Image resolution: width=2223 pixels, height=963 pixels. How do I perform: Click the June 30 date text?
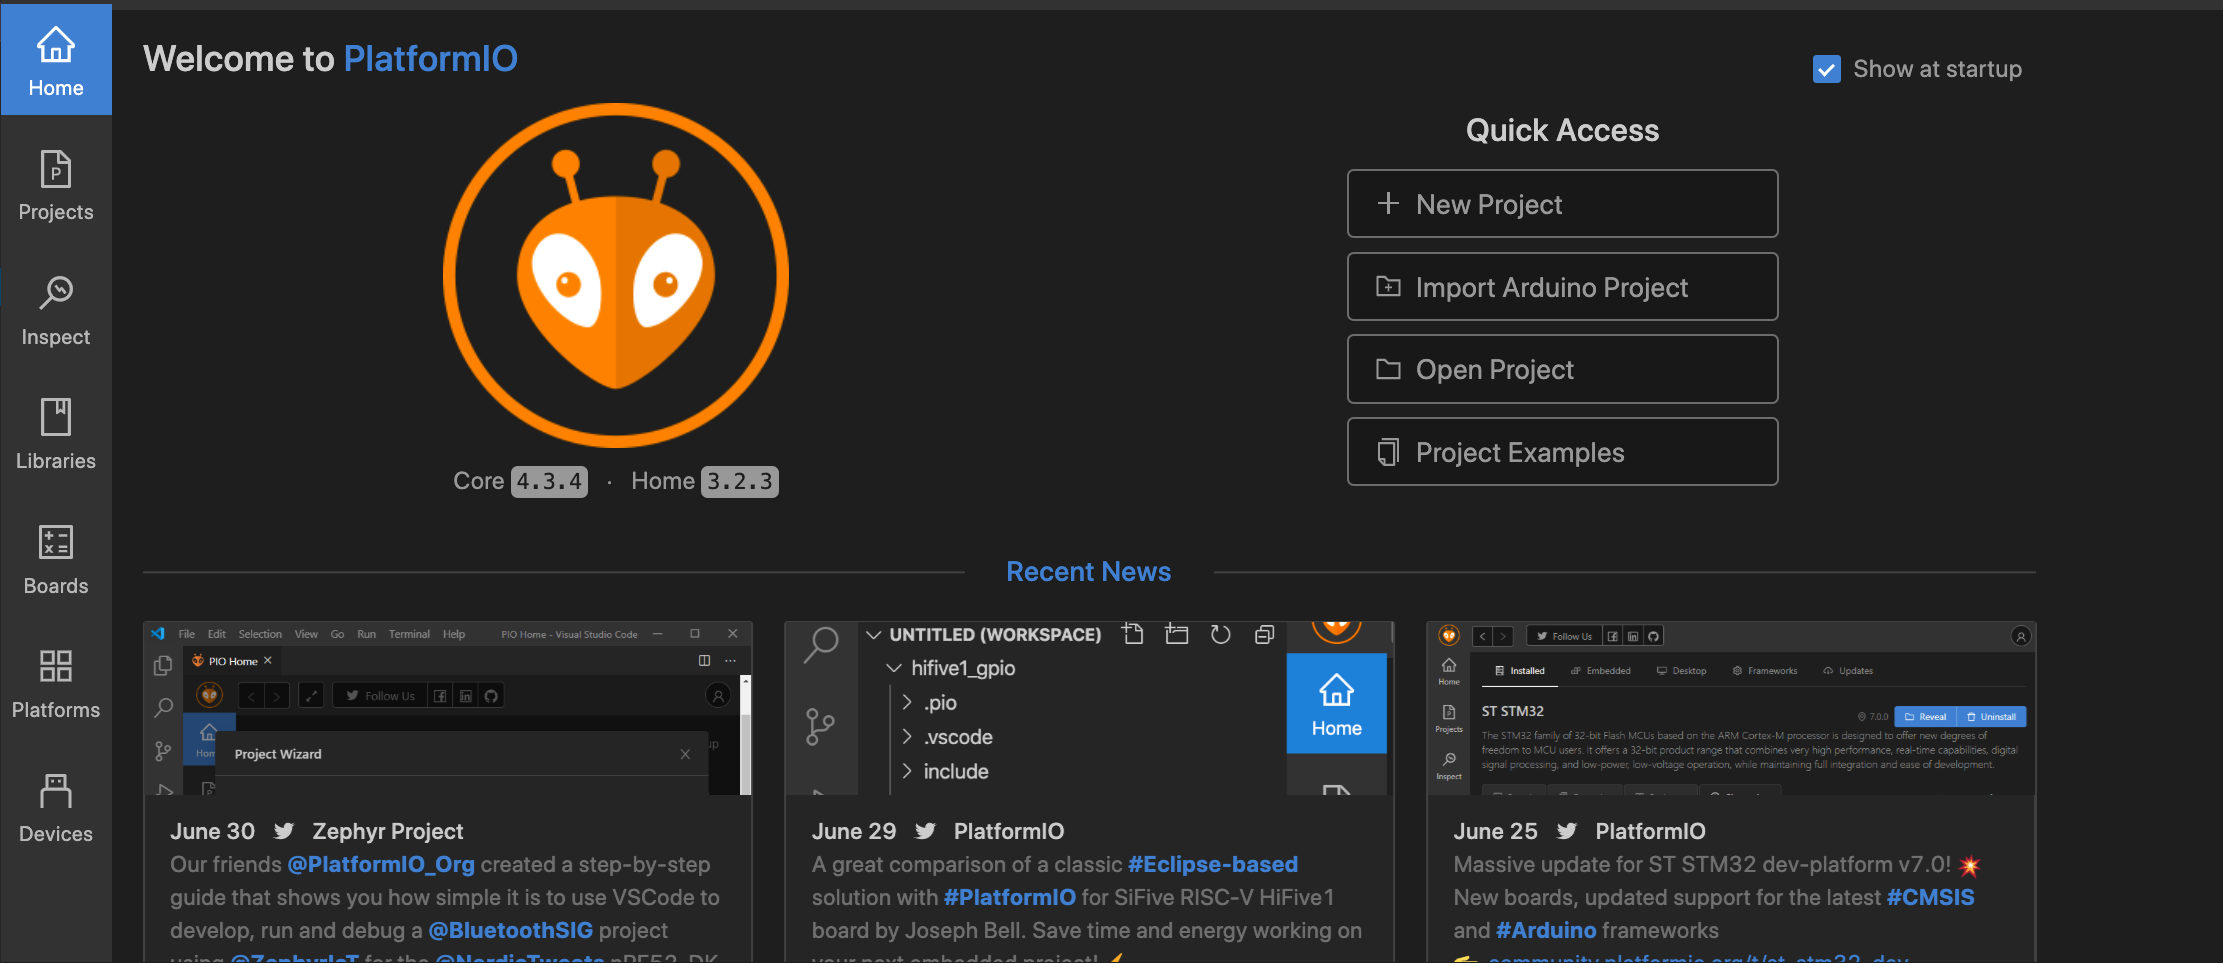(x=212, y=831)
